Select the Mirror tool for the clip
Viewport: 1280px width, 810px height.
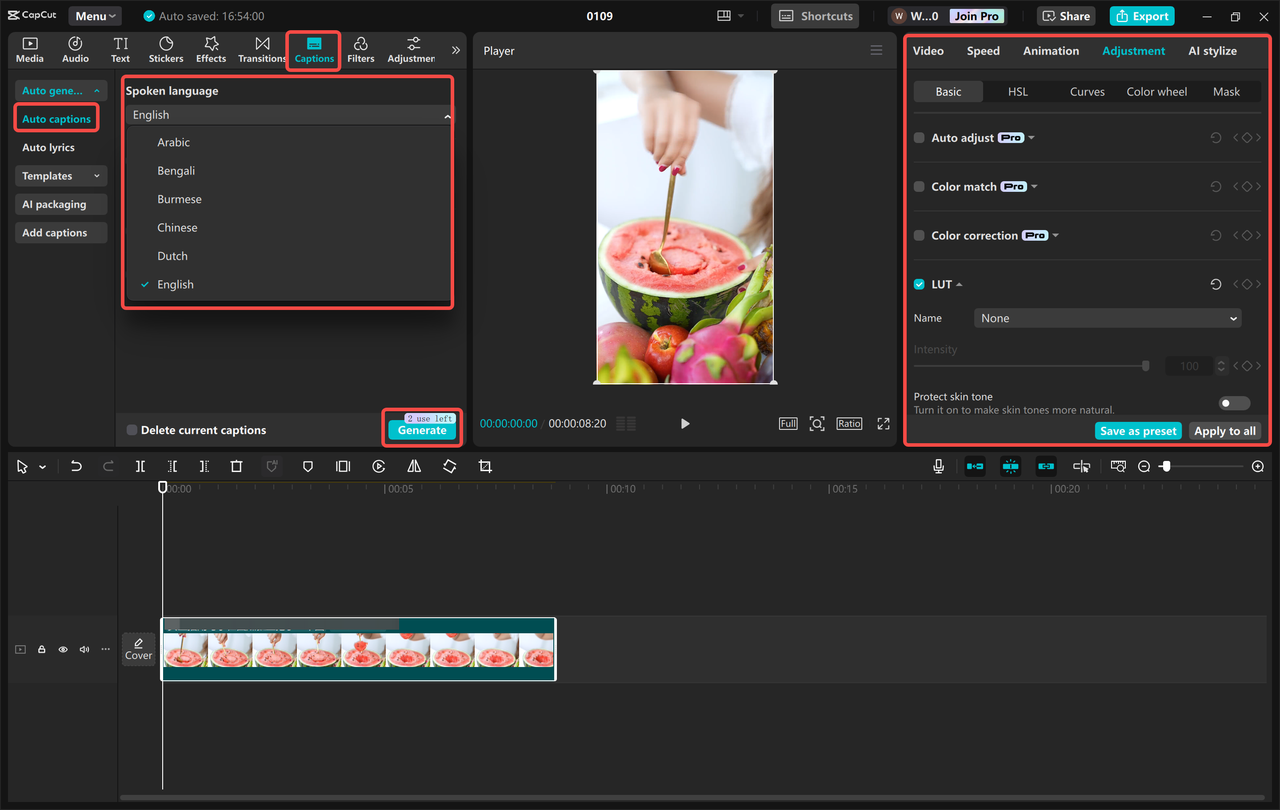pos(414,466)
